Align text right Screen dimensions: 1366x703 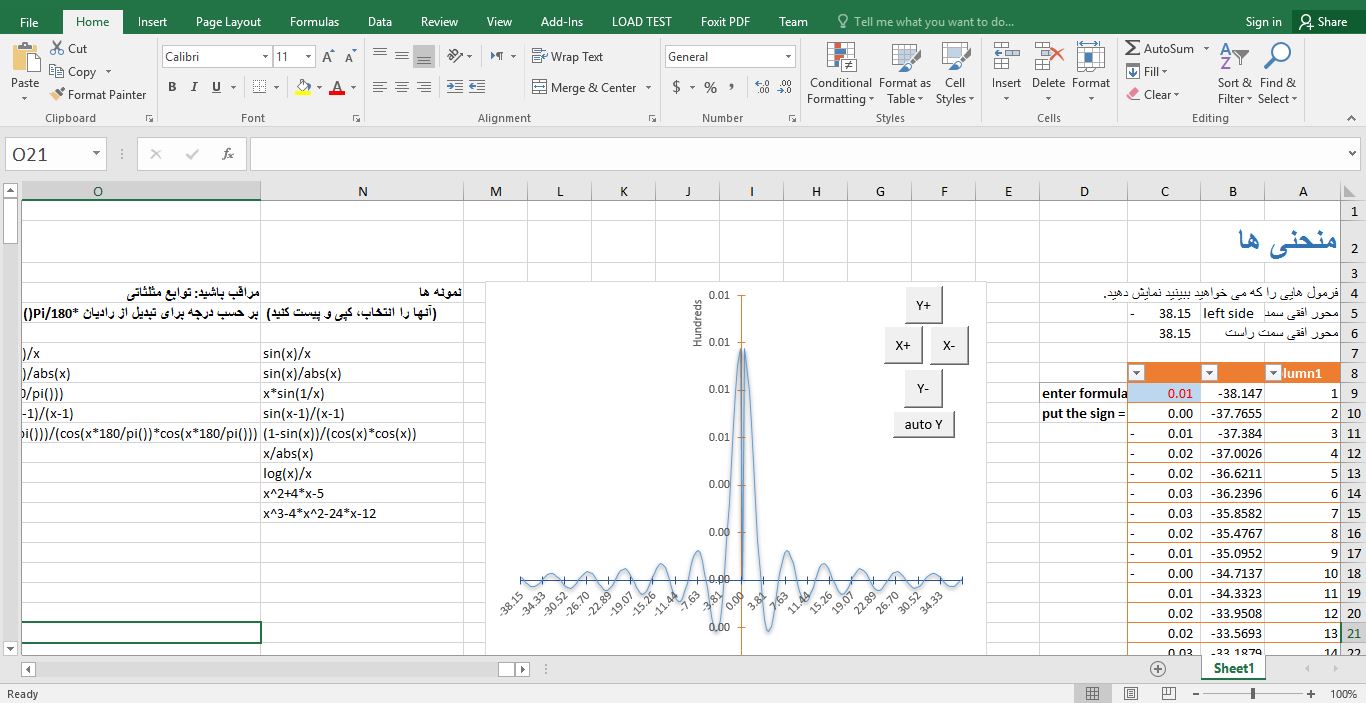424,87
